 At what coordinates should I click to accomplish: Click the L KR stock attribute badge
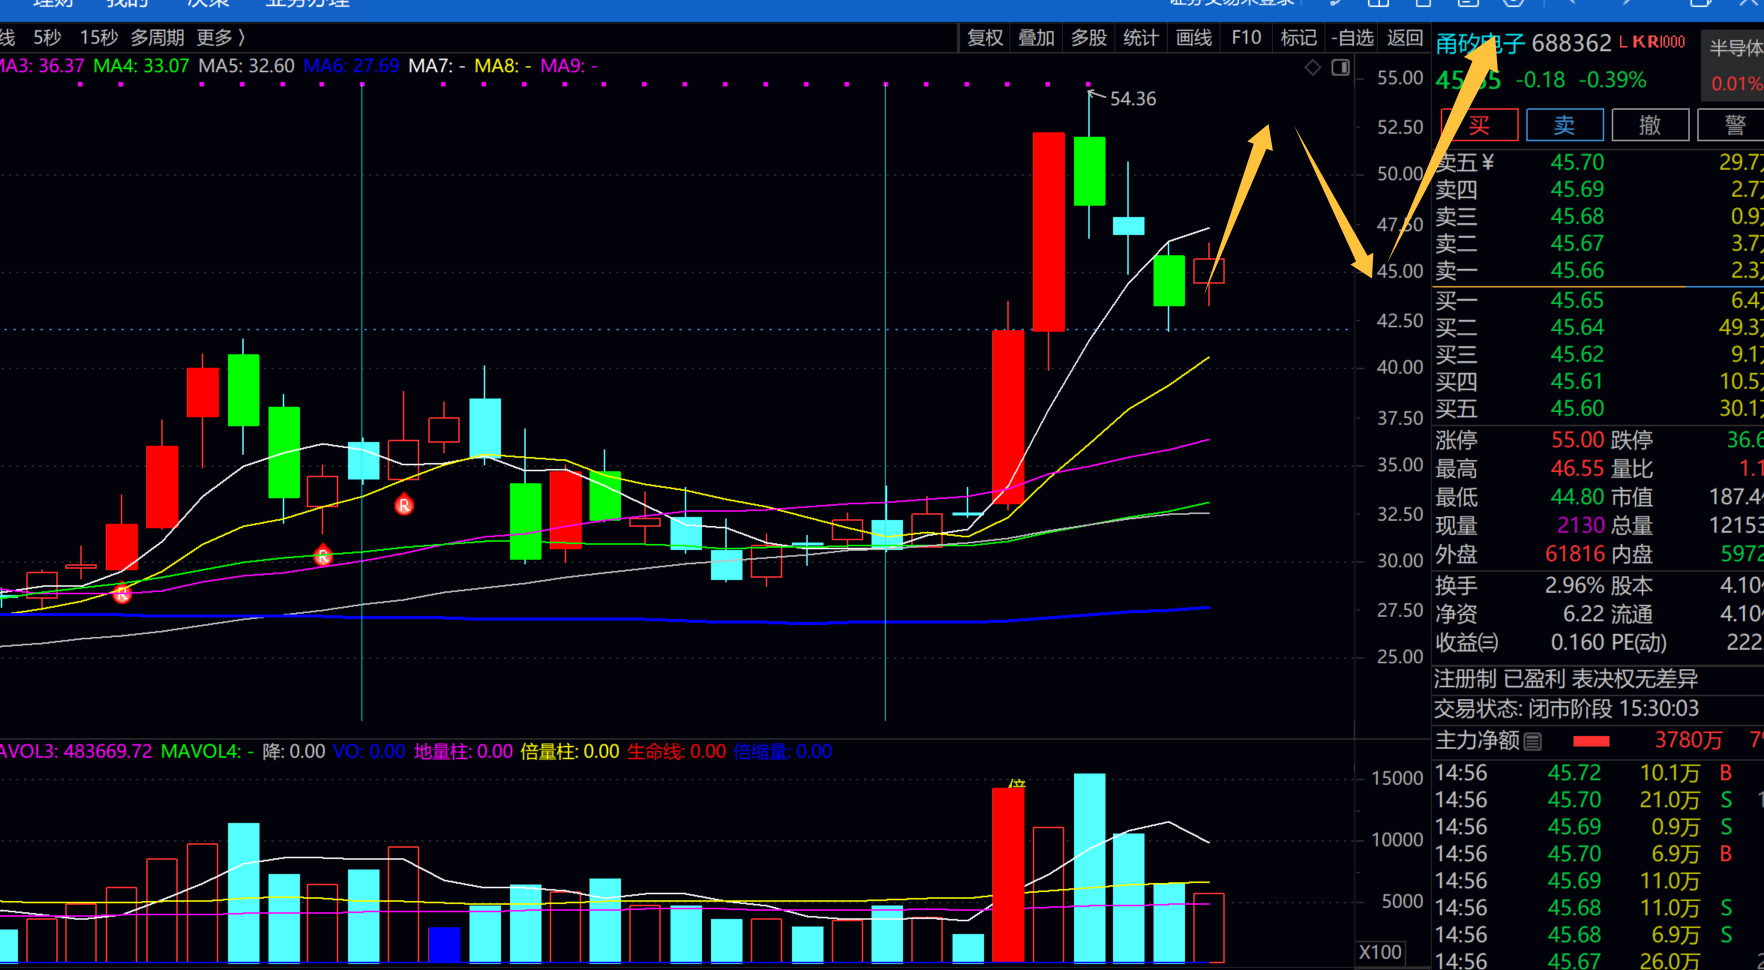[1652, 42]
